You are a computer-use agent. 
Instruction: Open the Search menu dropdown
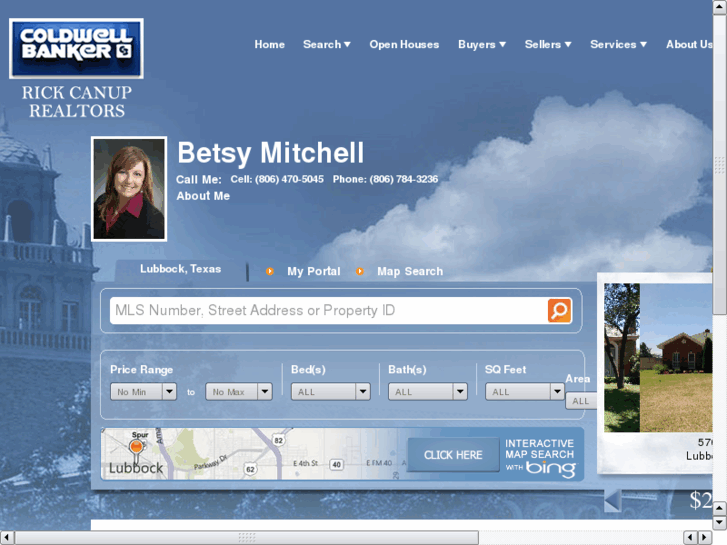click(326, 45)
